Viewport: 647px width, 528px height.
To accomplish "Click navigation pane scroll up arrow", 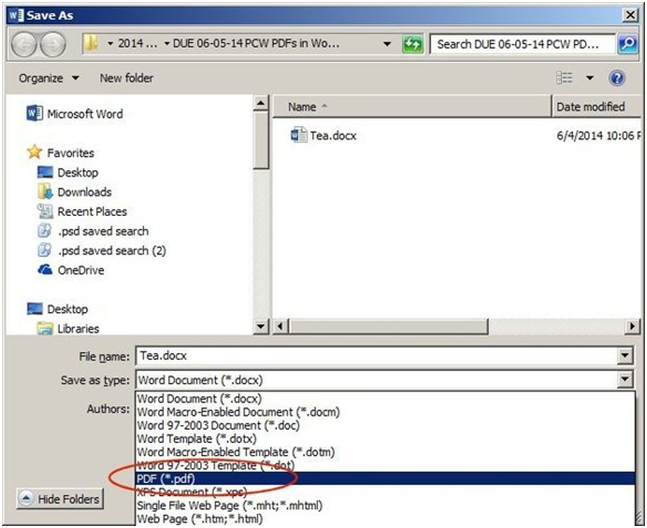I will click(x=261, y=103).
